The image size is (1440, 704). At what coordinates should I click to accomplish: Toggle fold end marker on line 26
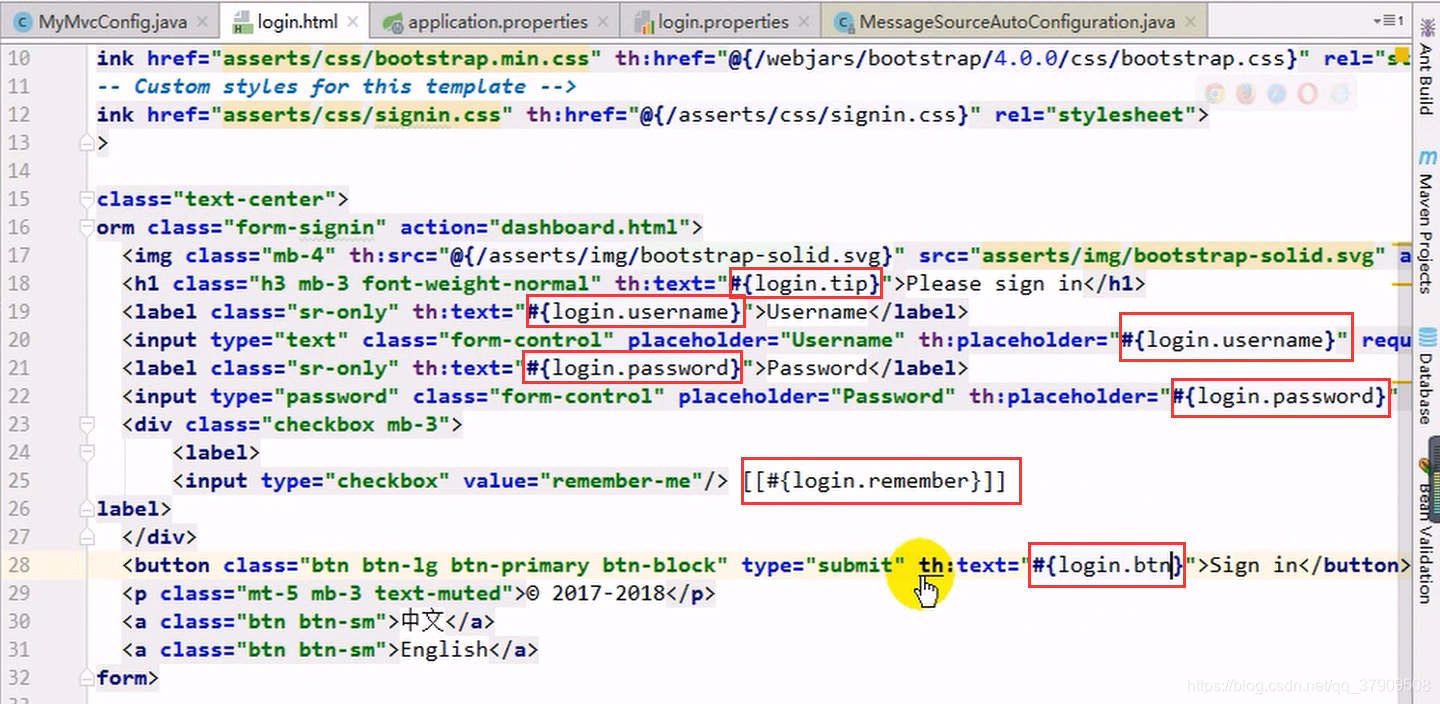86,509
